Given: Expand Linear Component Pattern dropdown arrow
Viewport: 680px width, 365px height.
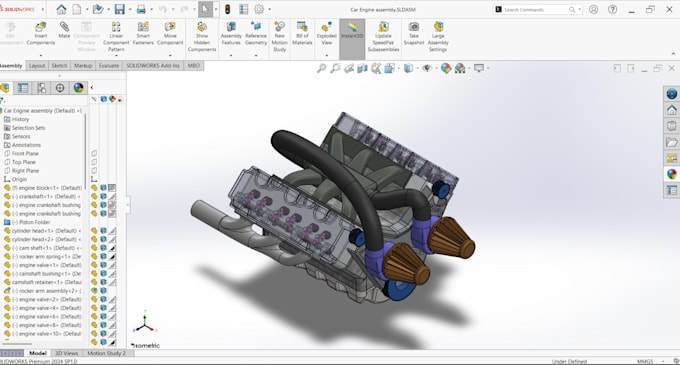Looking at the screenshot, I should coord(116,55).
